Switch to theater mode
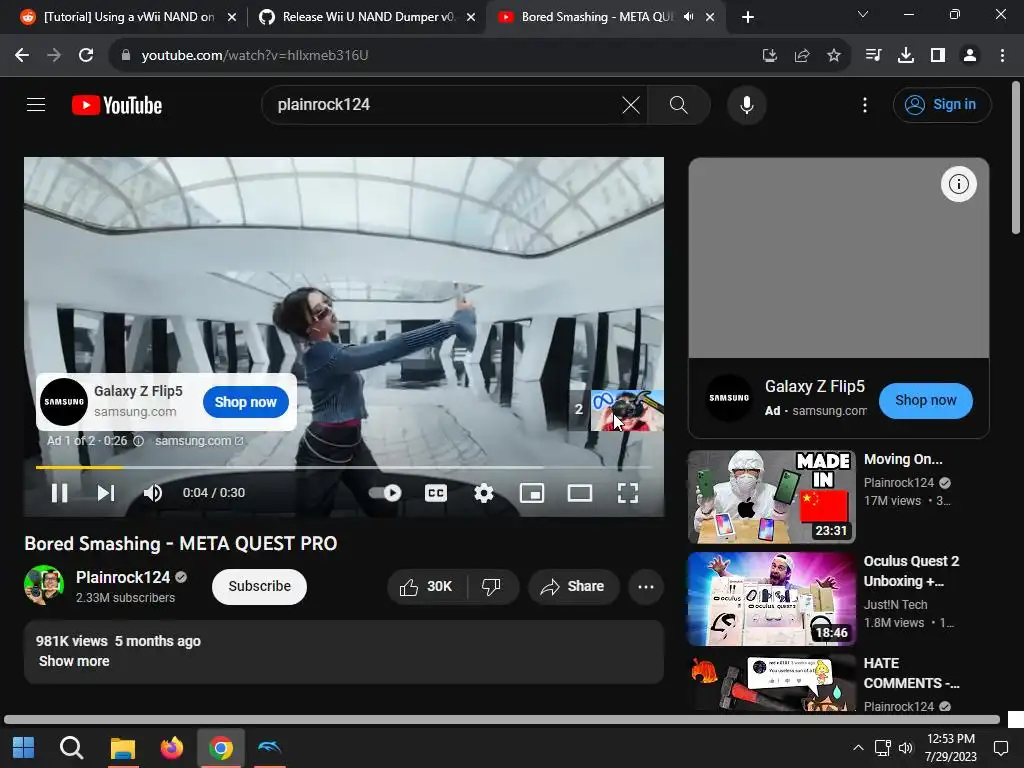 pos(579,493)
